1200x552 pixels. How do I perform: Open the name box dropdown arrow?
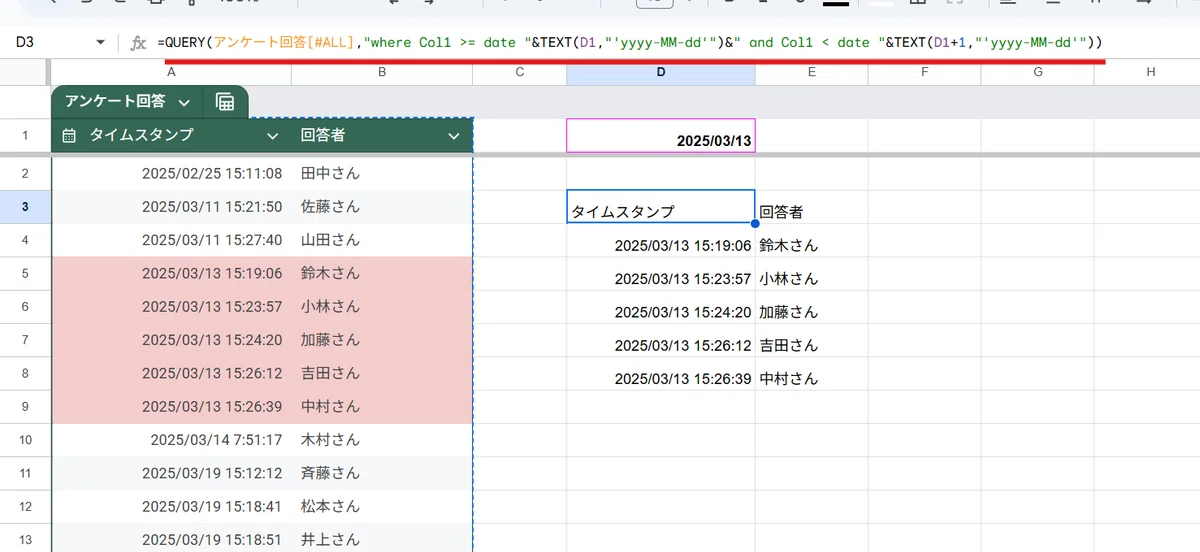click(x=99, y=43)
